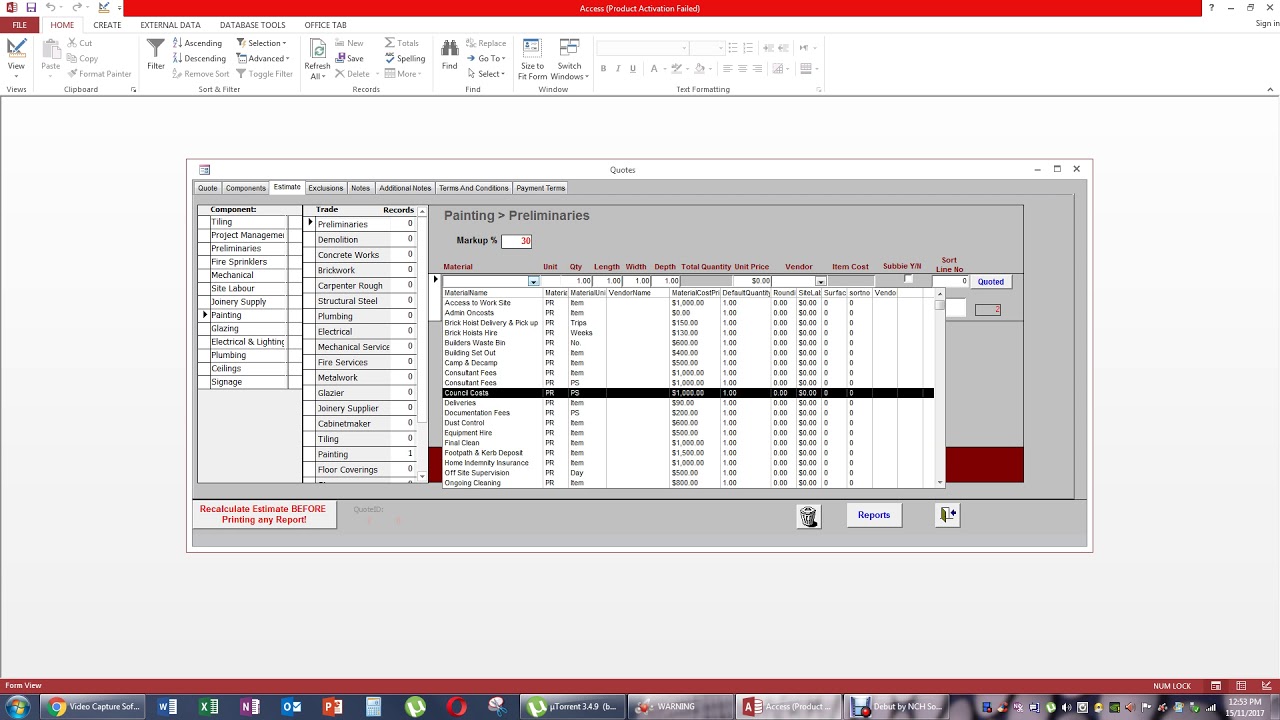The width and height of the screenshot is (1280, 720).
Task: Click the Bold formatting icon
Action: click(603, 68)
